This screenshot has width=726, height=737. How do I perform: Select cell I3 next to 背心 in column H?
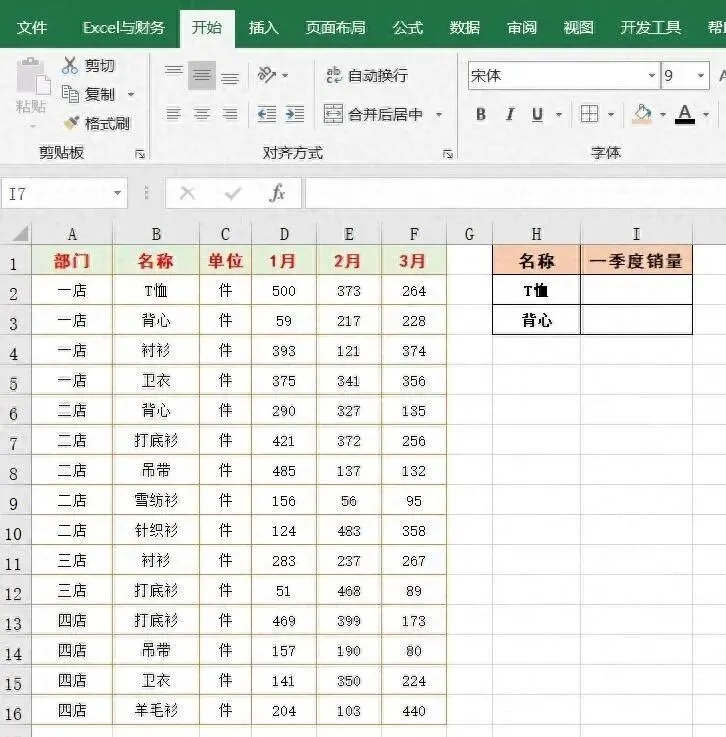tap(636, 320)
